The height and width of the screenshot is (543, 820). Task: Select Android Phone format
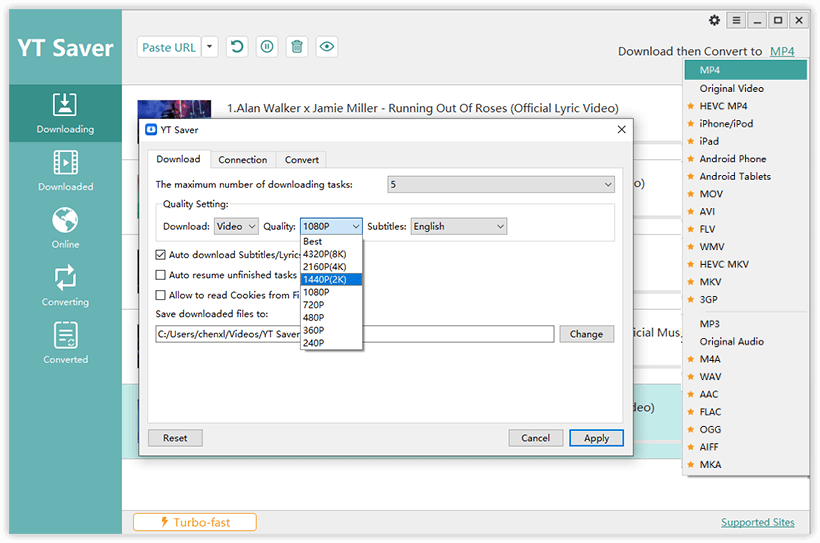(746, 159)
